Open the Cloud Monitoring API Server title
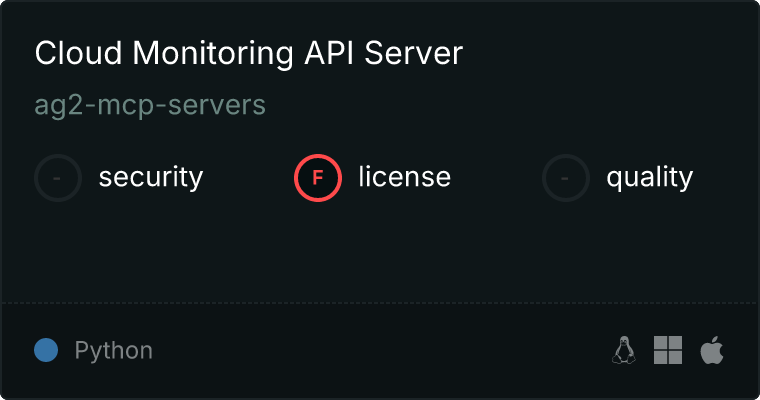Viewport: 760px width, 400px height. [x=248, y=54]
